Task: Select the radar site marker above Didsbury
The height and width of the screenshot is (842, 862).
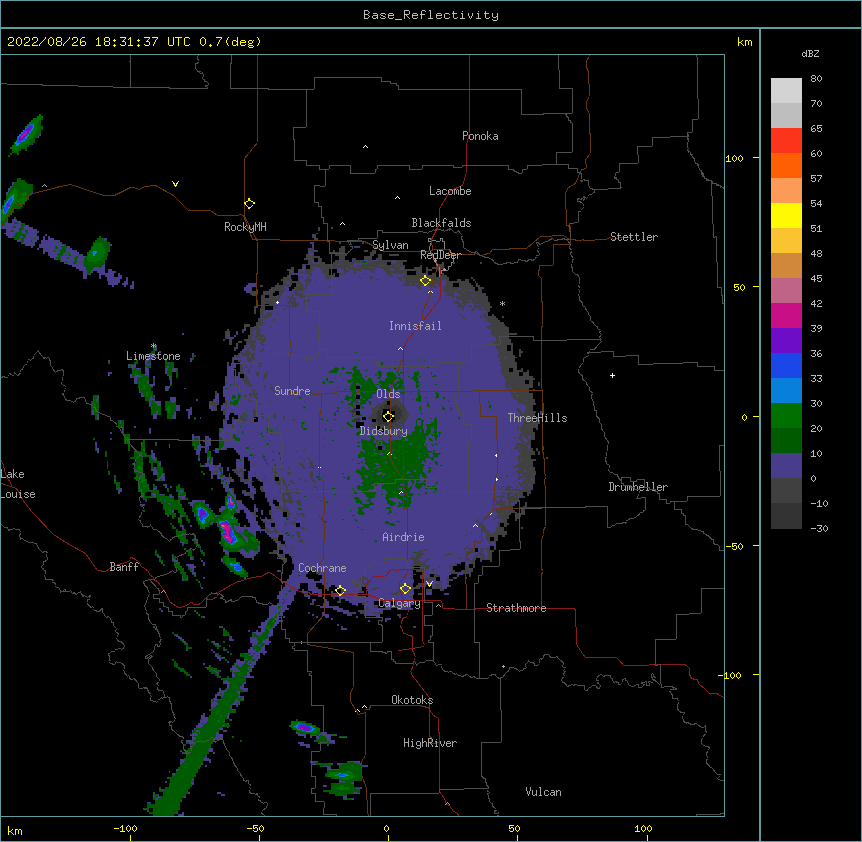Action: click(388, 416)
